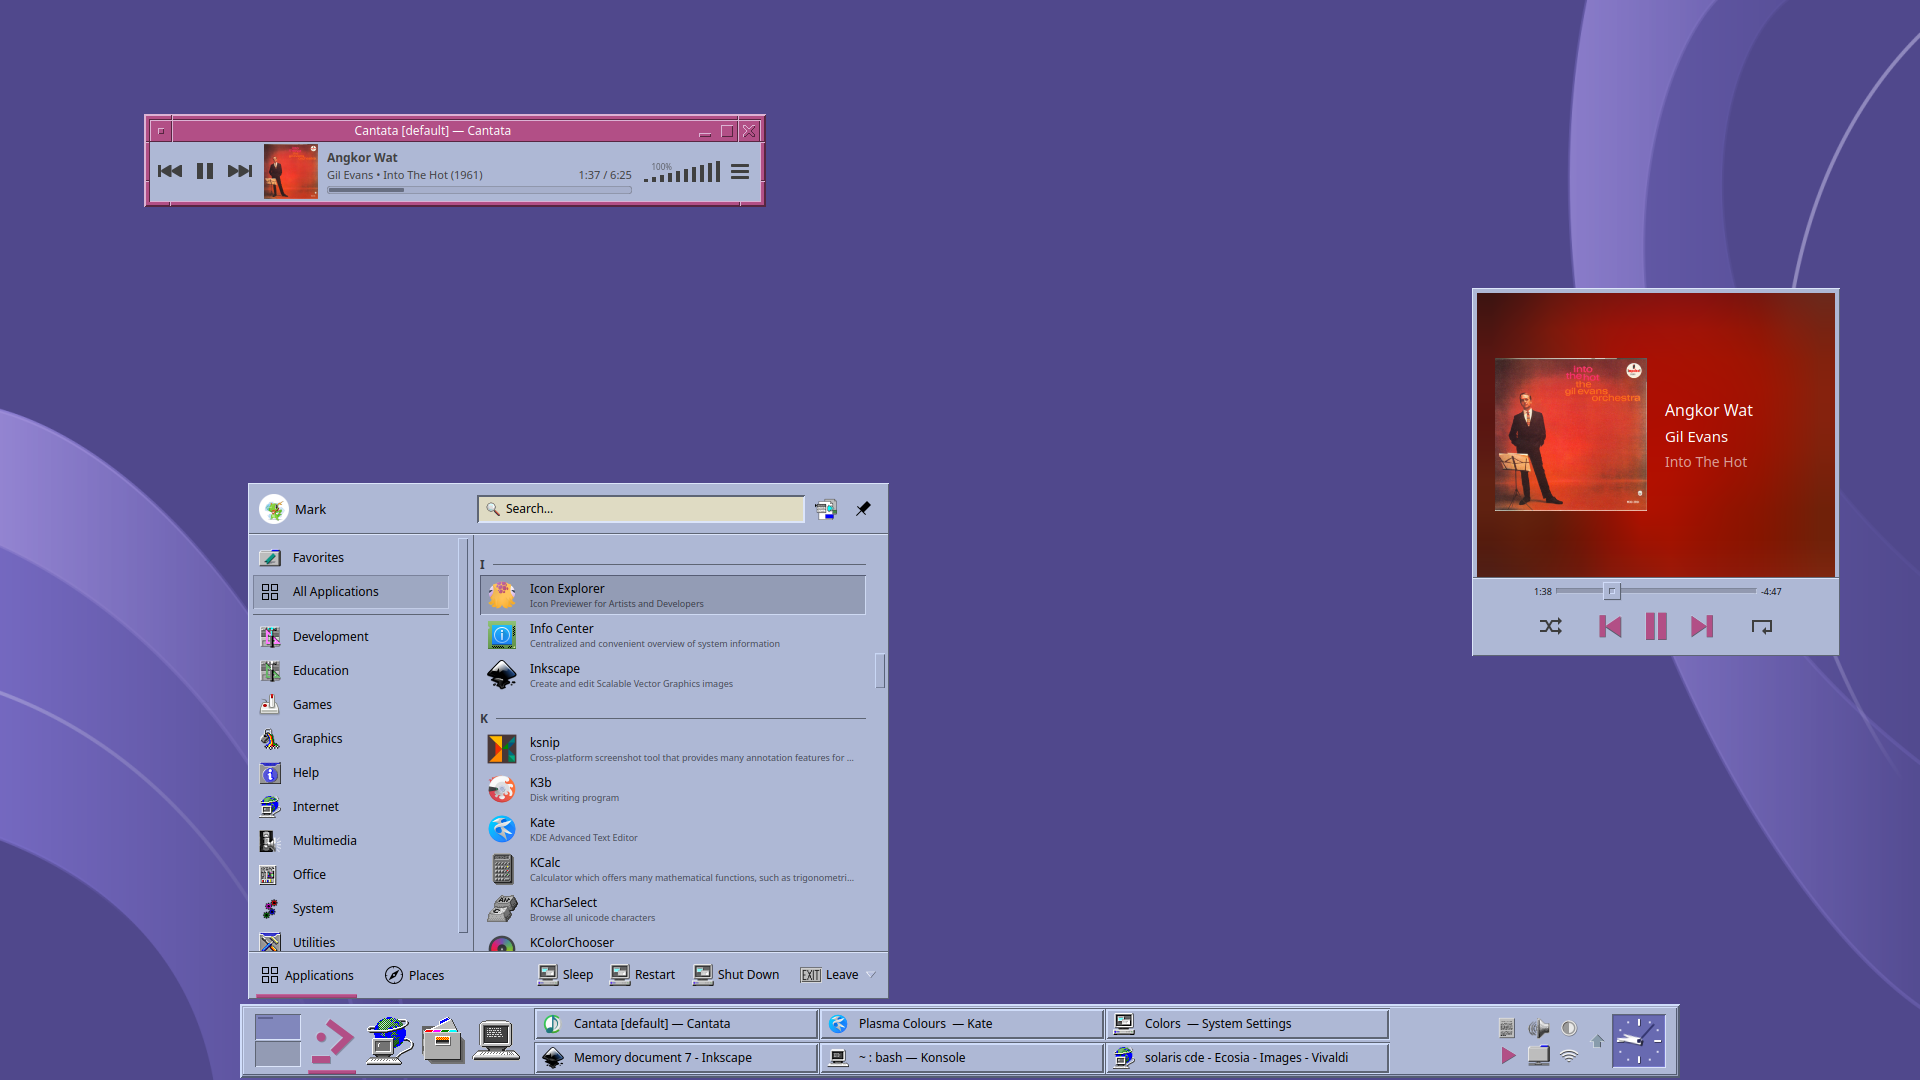Pin the application menu open
This screenshot has height=1080, width=1920.
pyautogui.click(x=863, y=509)
